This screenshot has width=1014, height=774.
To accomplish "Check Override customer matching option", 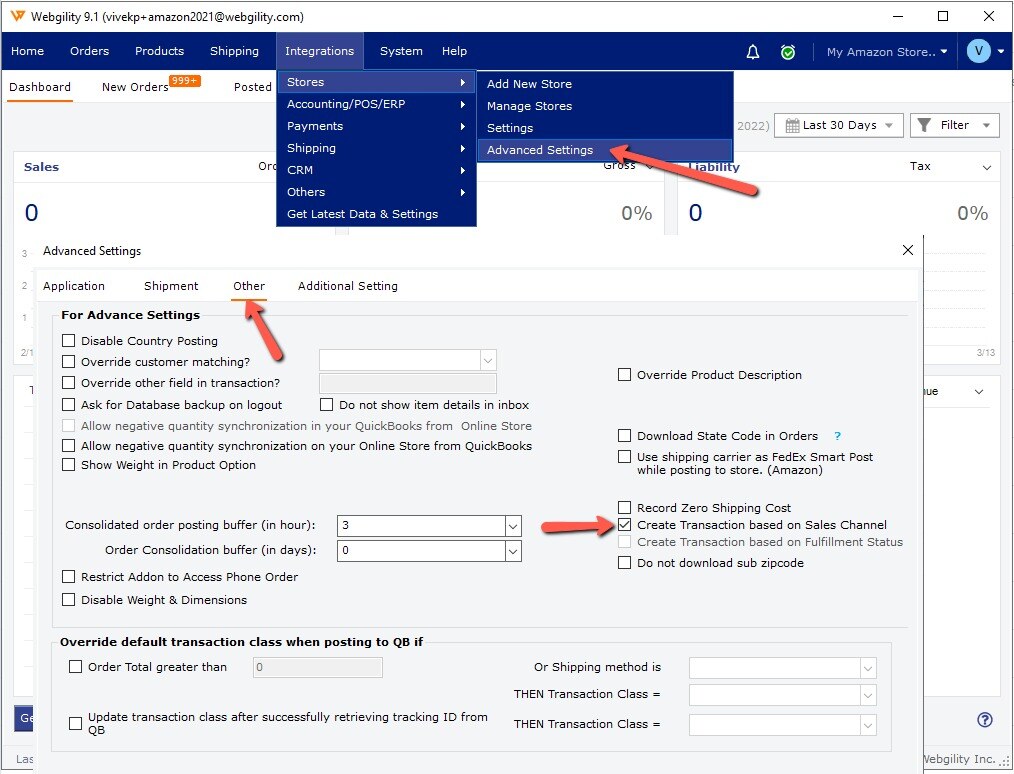I will click(69, 362).
